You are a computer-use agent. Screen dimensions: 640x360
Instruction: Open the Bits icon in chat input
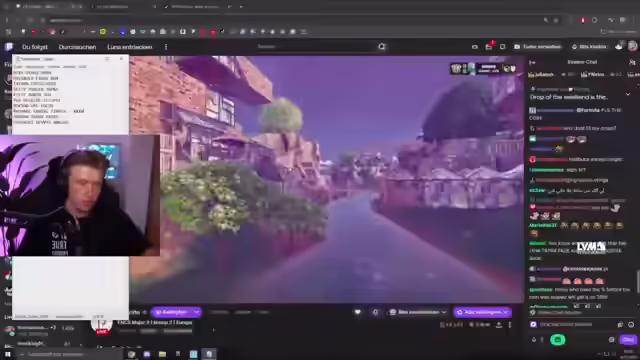(x=620, y=324)
